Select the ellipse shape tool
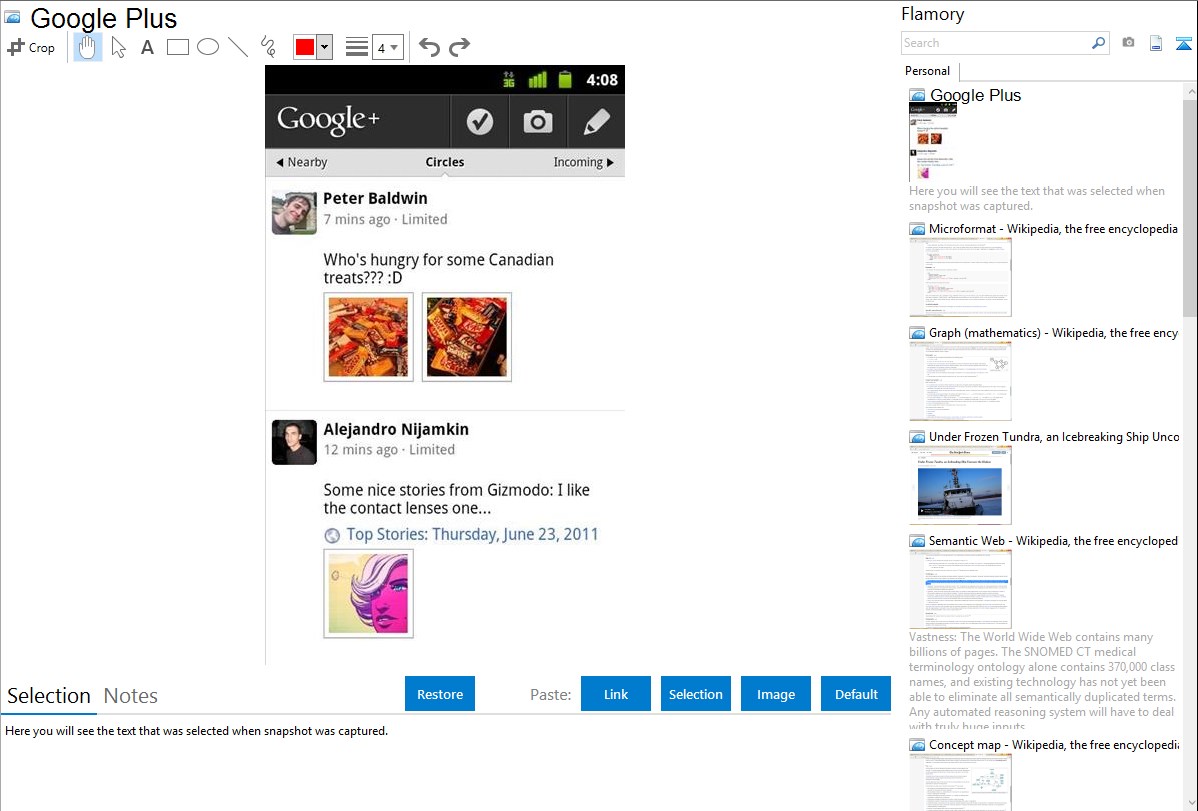 (208, 47)
